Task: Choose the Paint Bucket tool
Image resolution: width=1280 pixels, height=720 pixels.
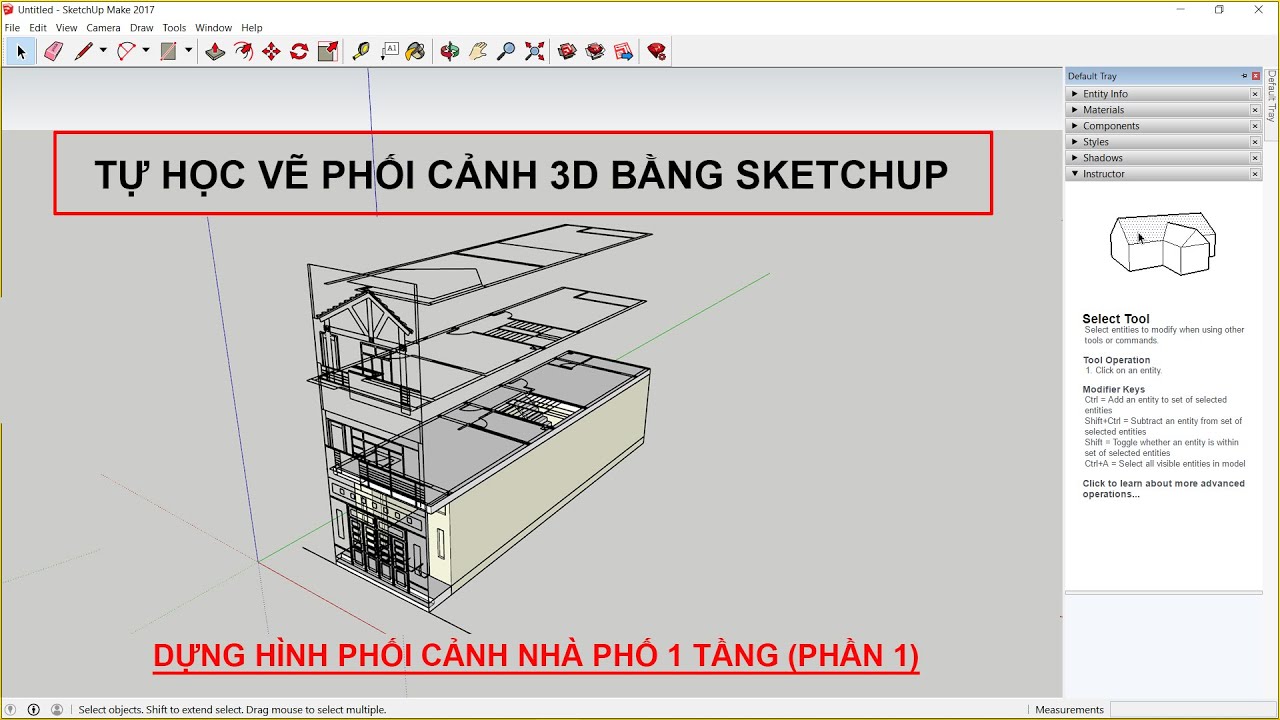Action: click(416, 51)
